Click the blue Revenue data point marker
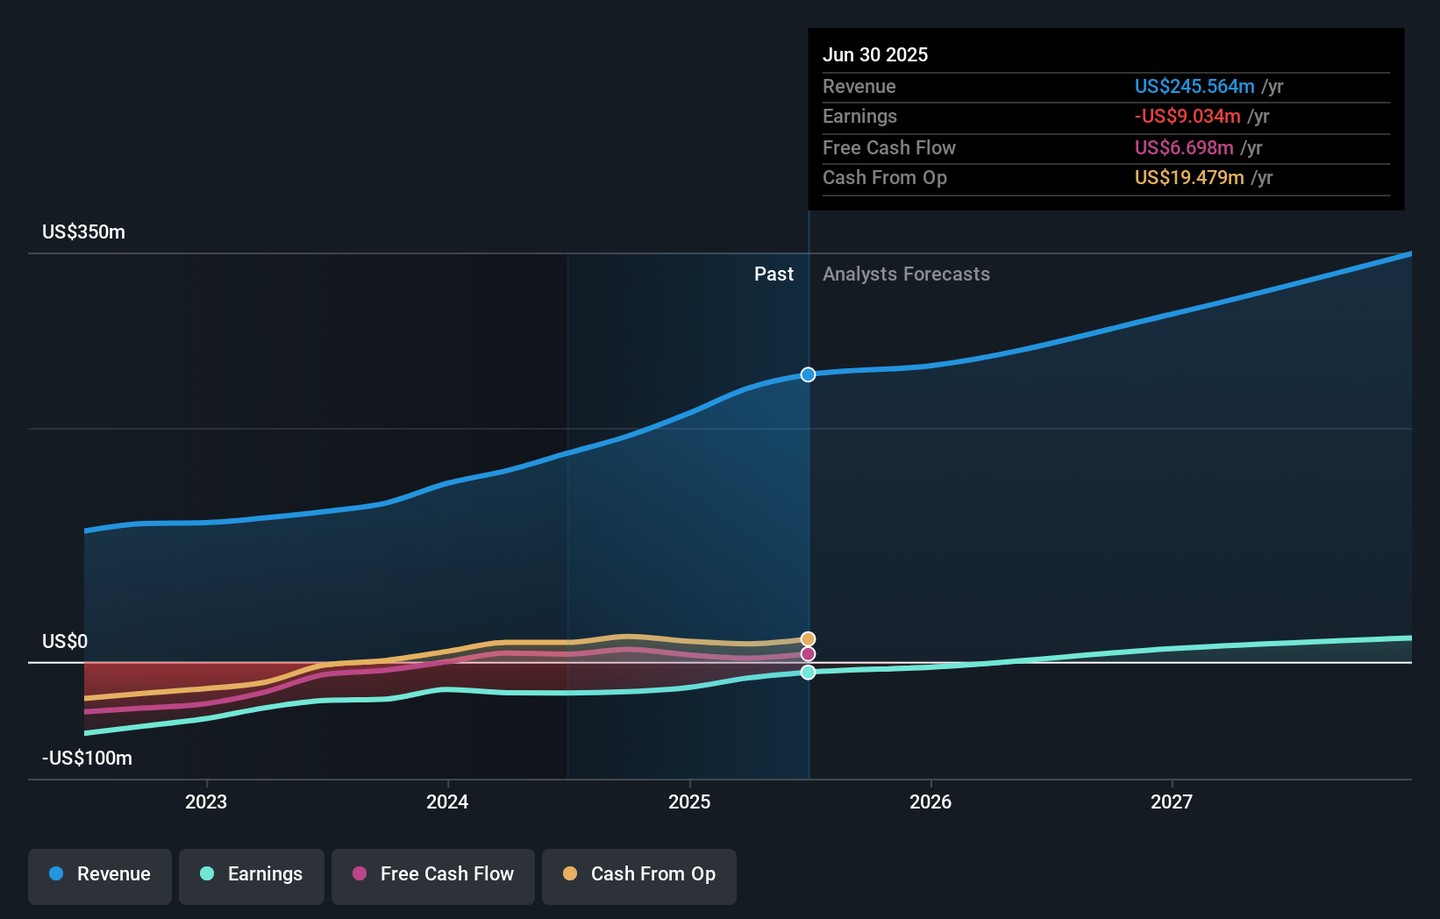1440x919 pixels. [x=808, y=375]
